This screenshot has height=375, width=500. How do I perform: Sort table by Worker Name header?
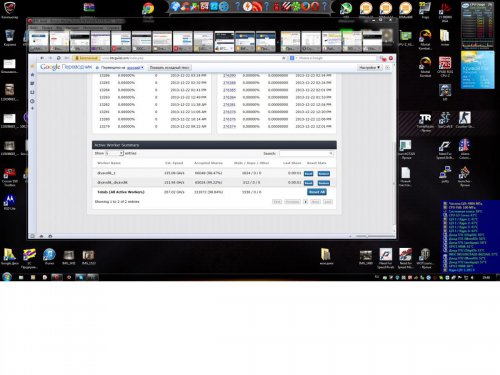(x=109, y=163)
